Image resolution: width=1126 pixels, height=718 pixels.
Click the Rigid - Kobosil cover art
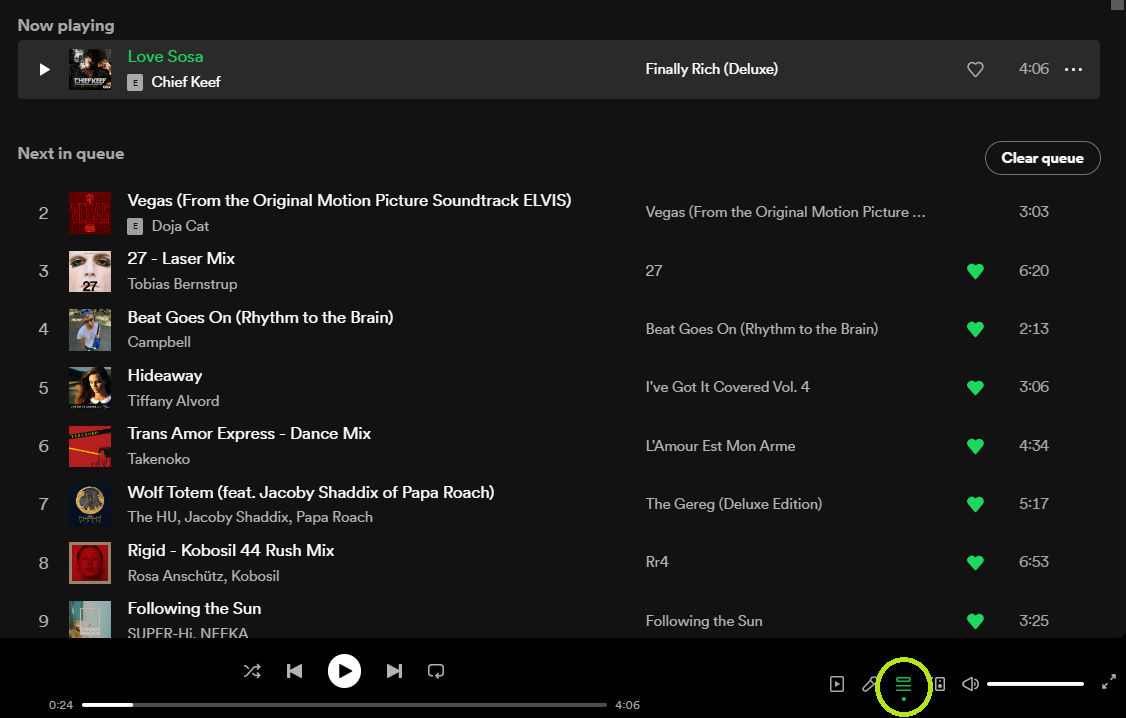click(x=90, y=563)
